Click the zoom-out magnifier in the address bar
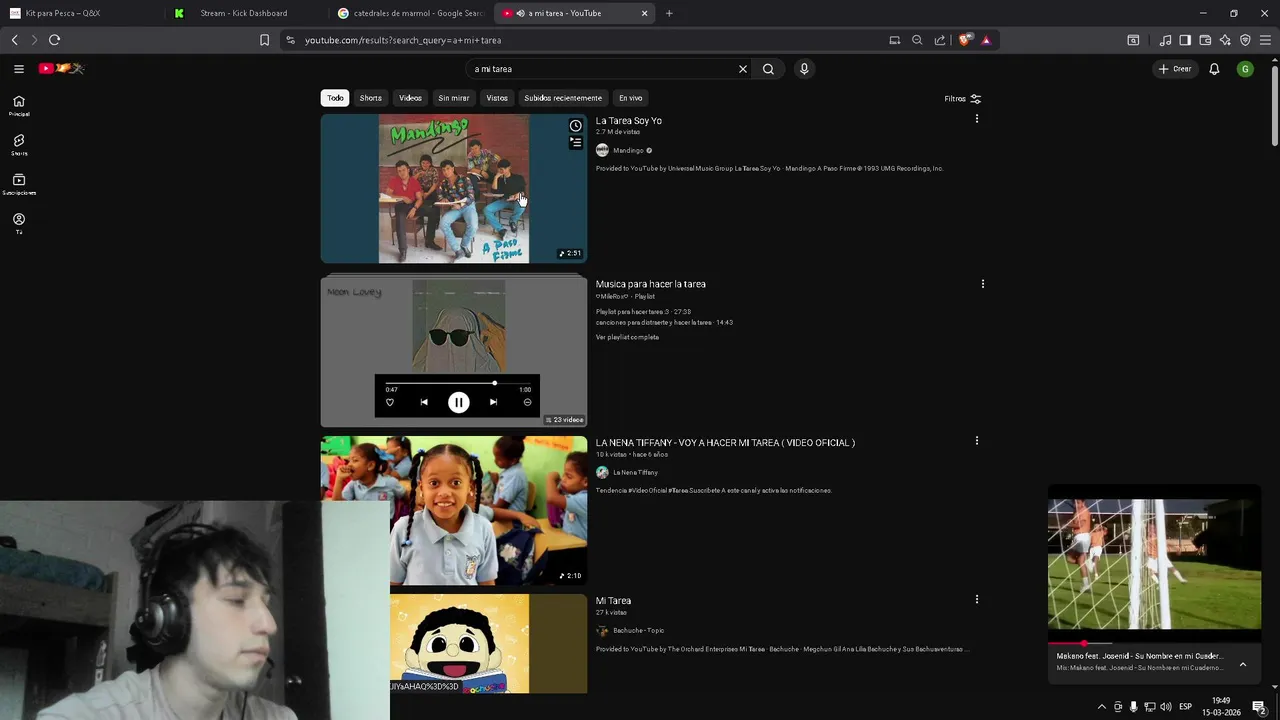This screenshot has height=720, width=1280. click(917, 40)
